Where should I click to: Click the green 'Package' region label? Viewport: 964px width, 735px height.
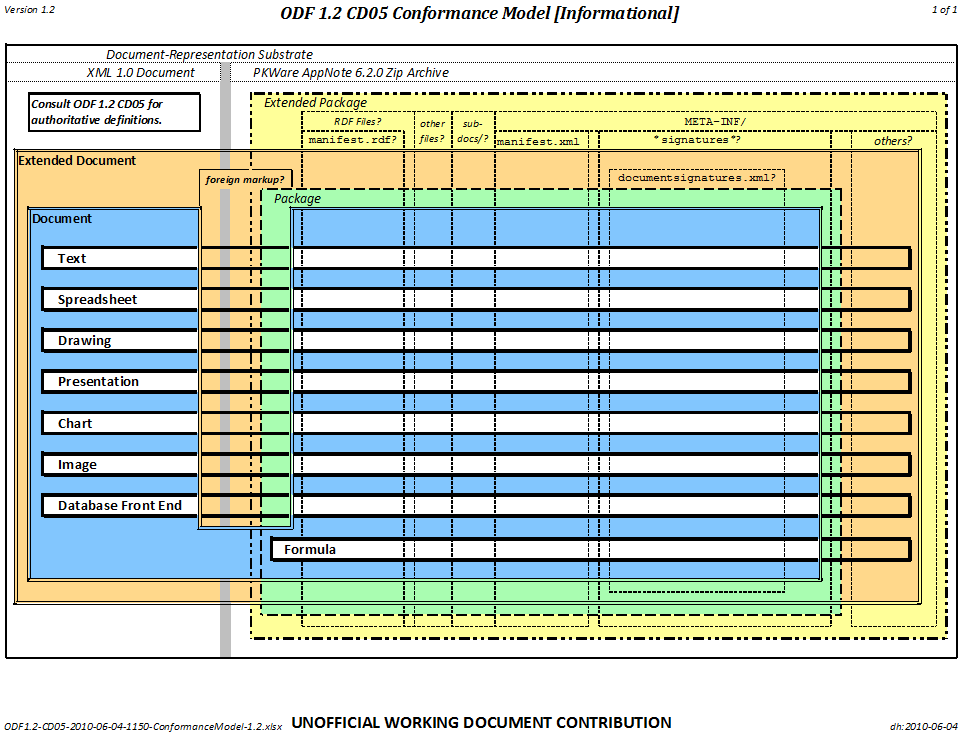click(x=298, y=199)
